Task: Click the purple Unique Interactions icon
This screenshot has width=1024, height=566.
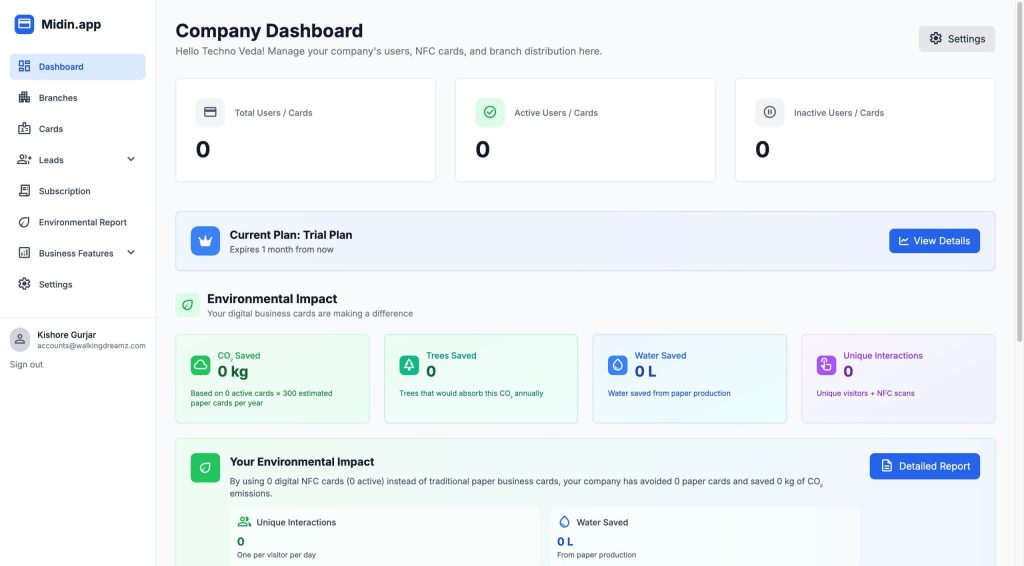Action: coord(826,366)
